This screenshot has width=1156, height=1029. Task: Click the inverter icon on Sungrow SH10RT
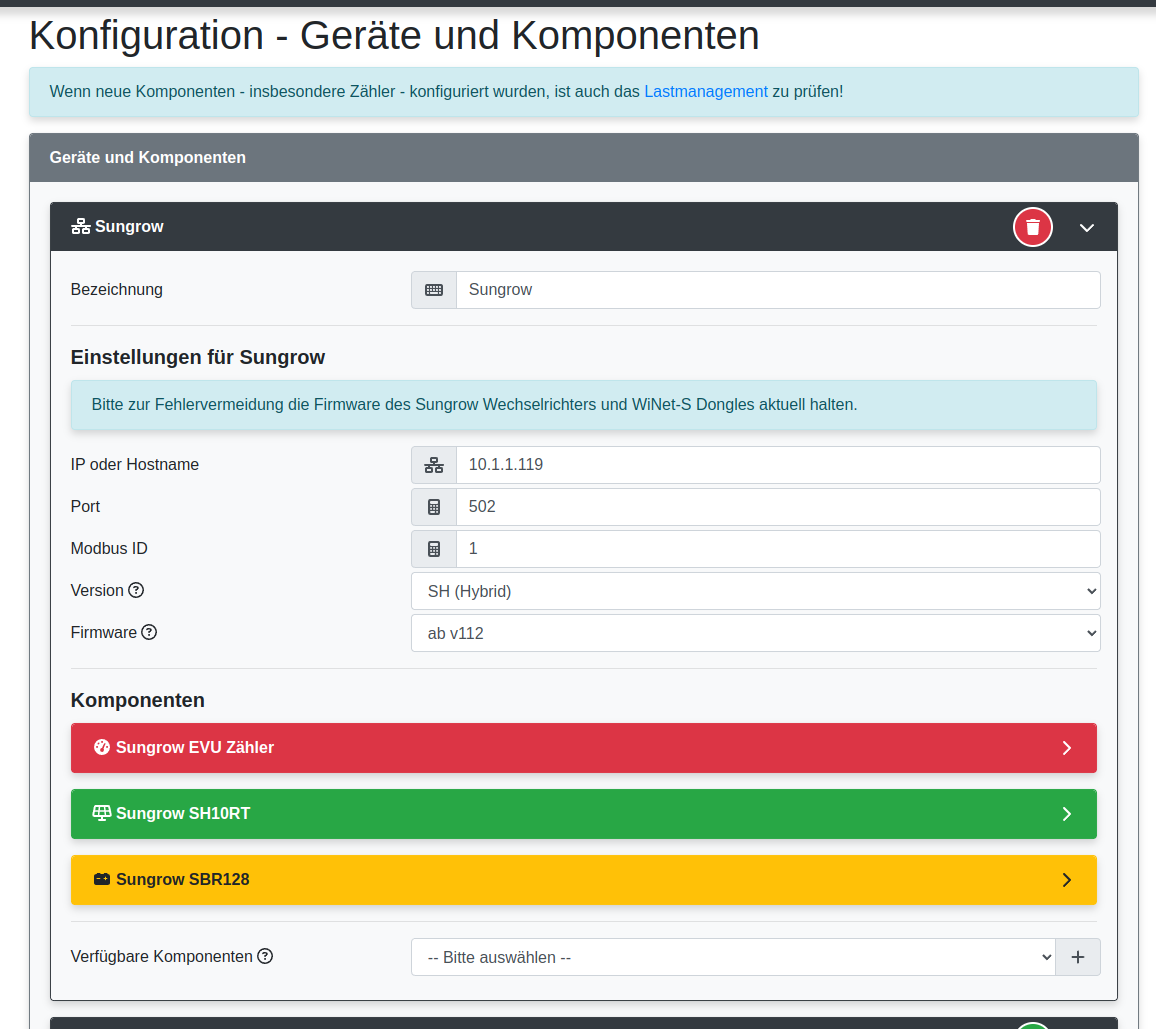click(101, 813)
